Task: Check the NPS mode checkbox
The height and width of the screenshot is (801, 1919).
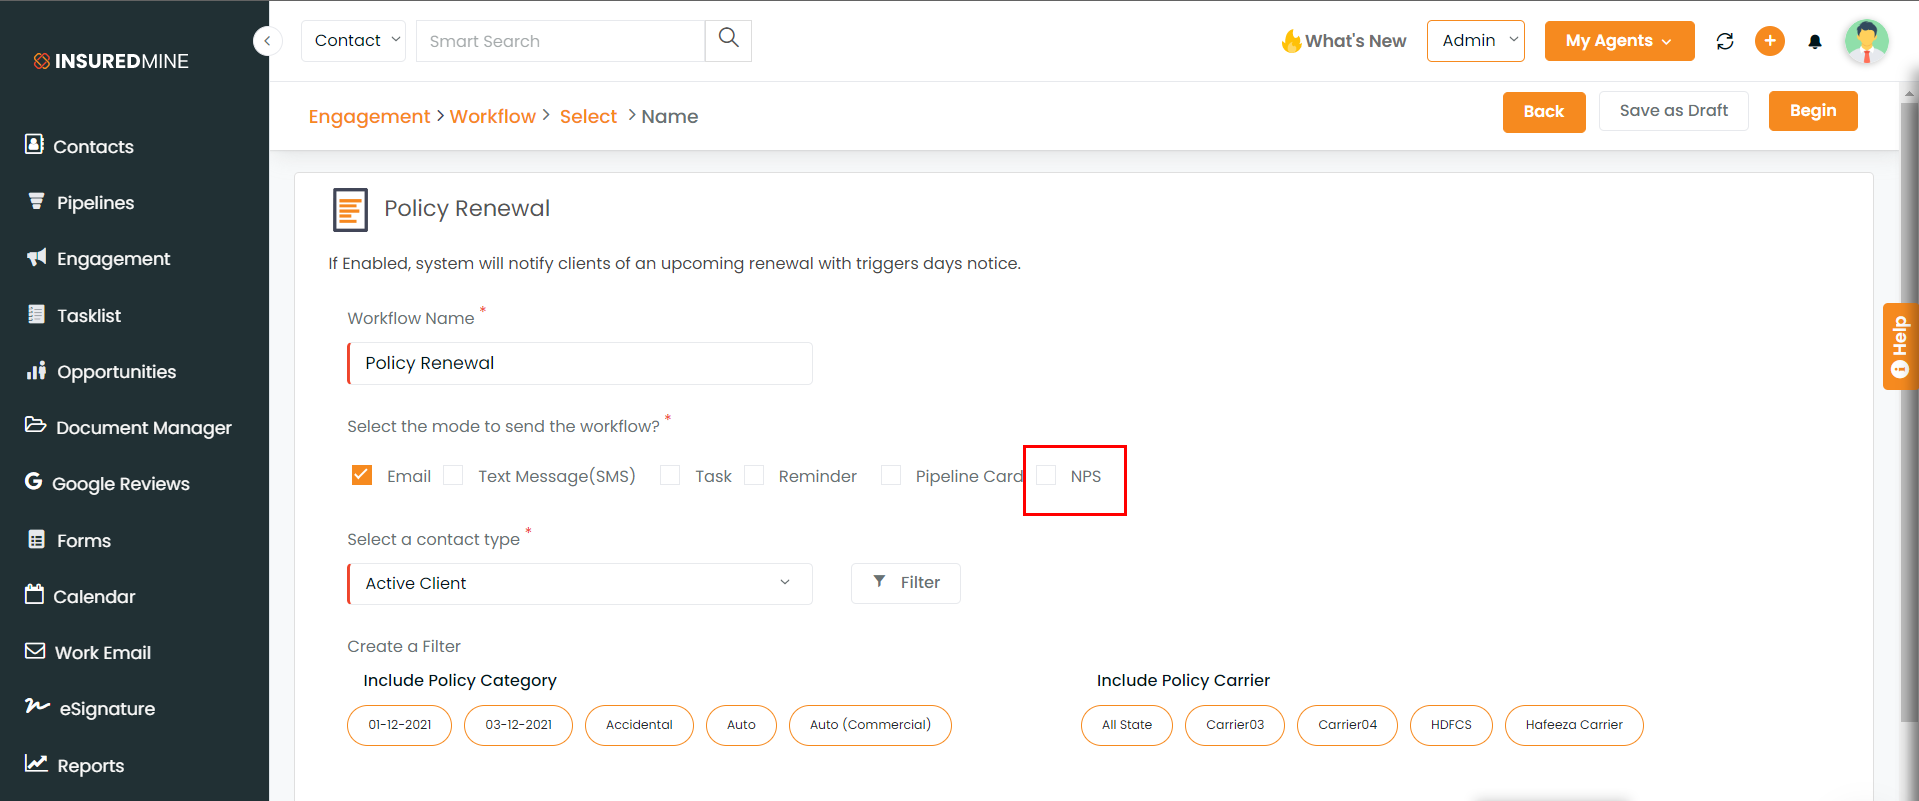Action: coord(1046,475)
